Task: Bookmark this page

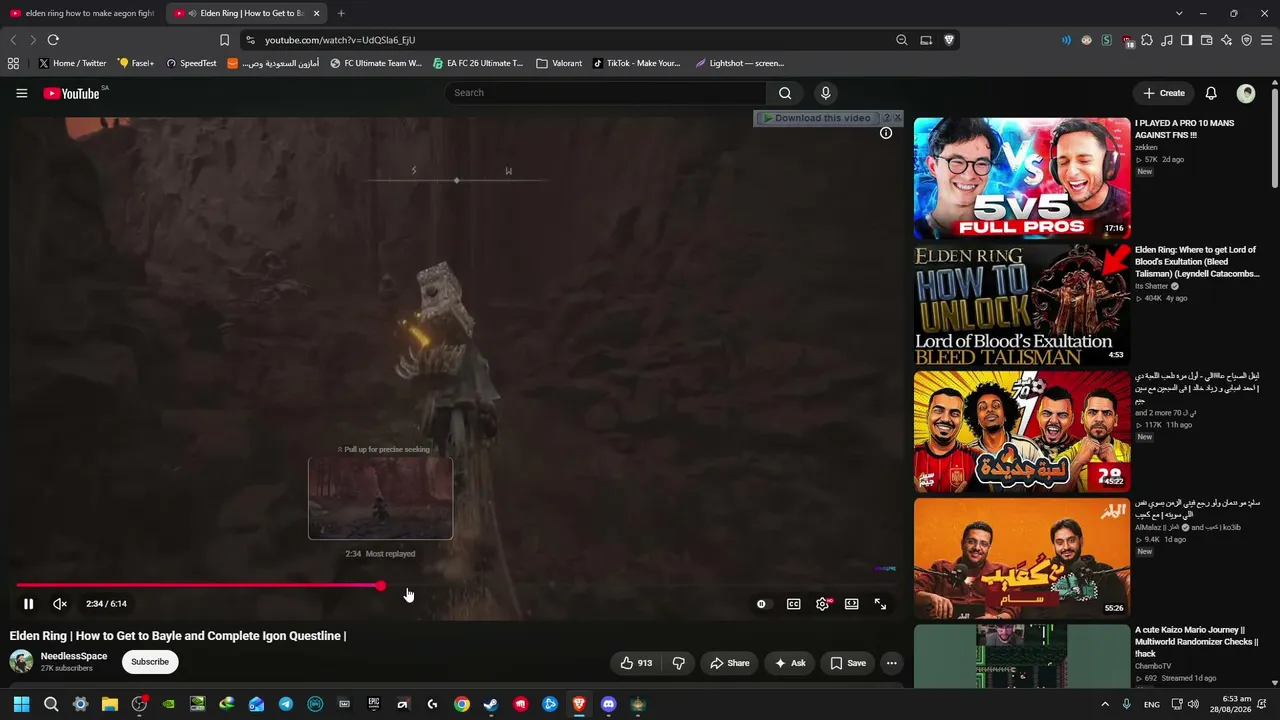Action: pos(224,40)
